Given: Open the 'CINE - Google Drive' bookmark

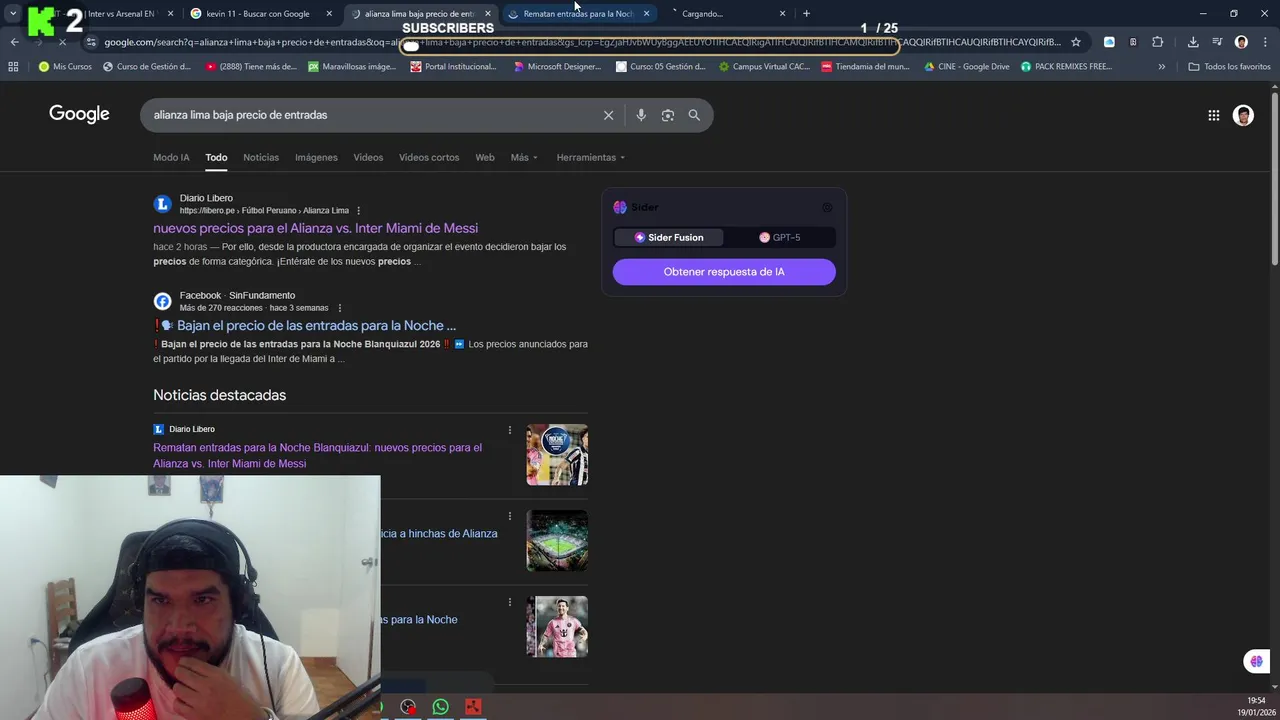Looking at the screenshot, I should [x=967, y=67].
